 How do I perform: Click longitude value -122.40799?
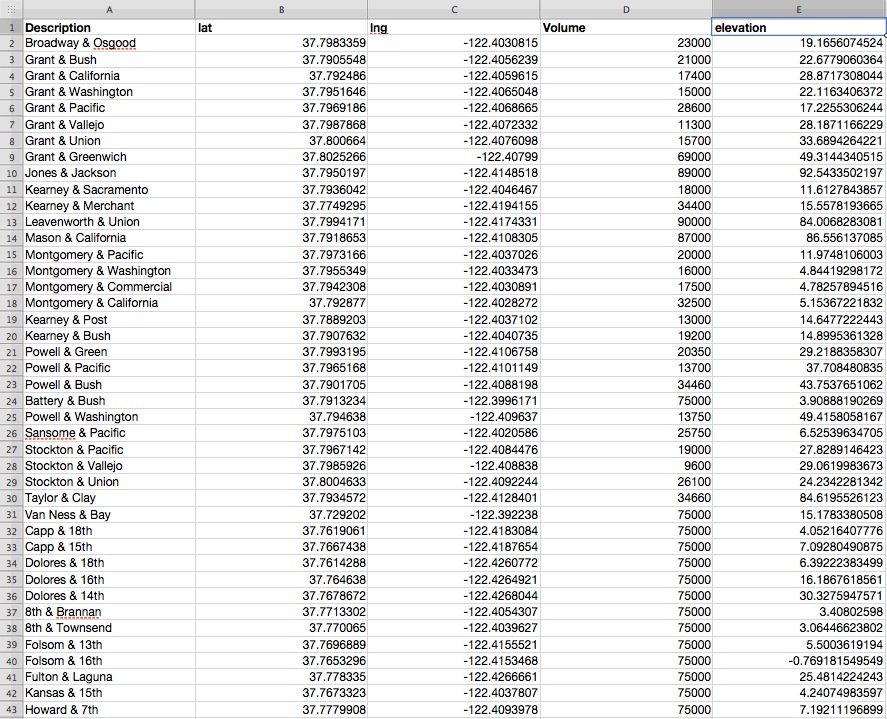click(x=454, y=157)
